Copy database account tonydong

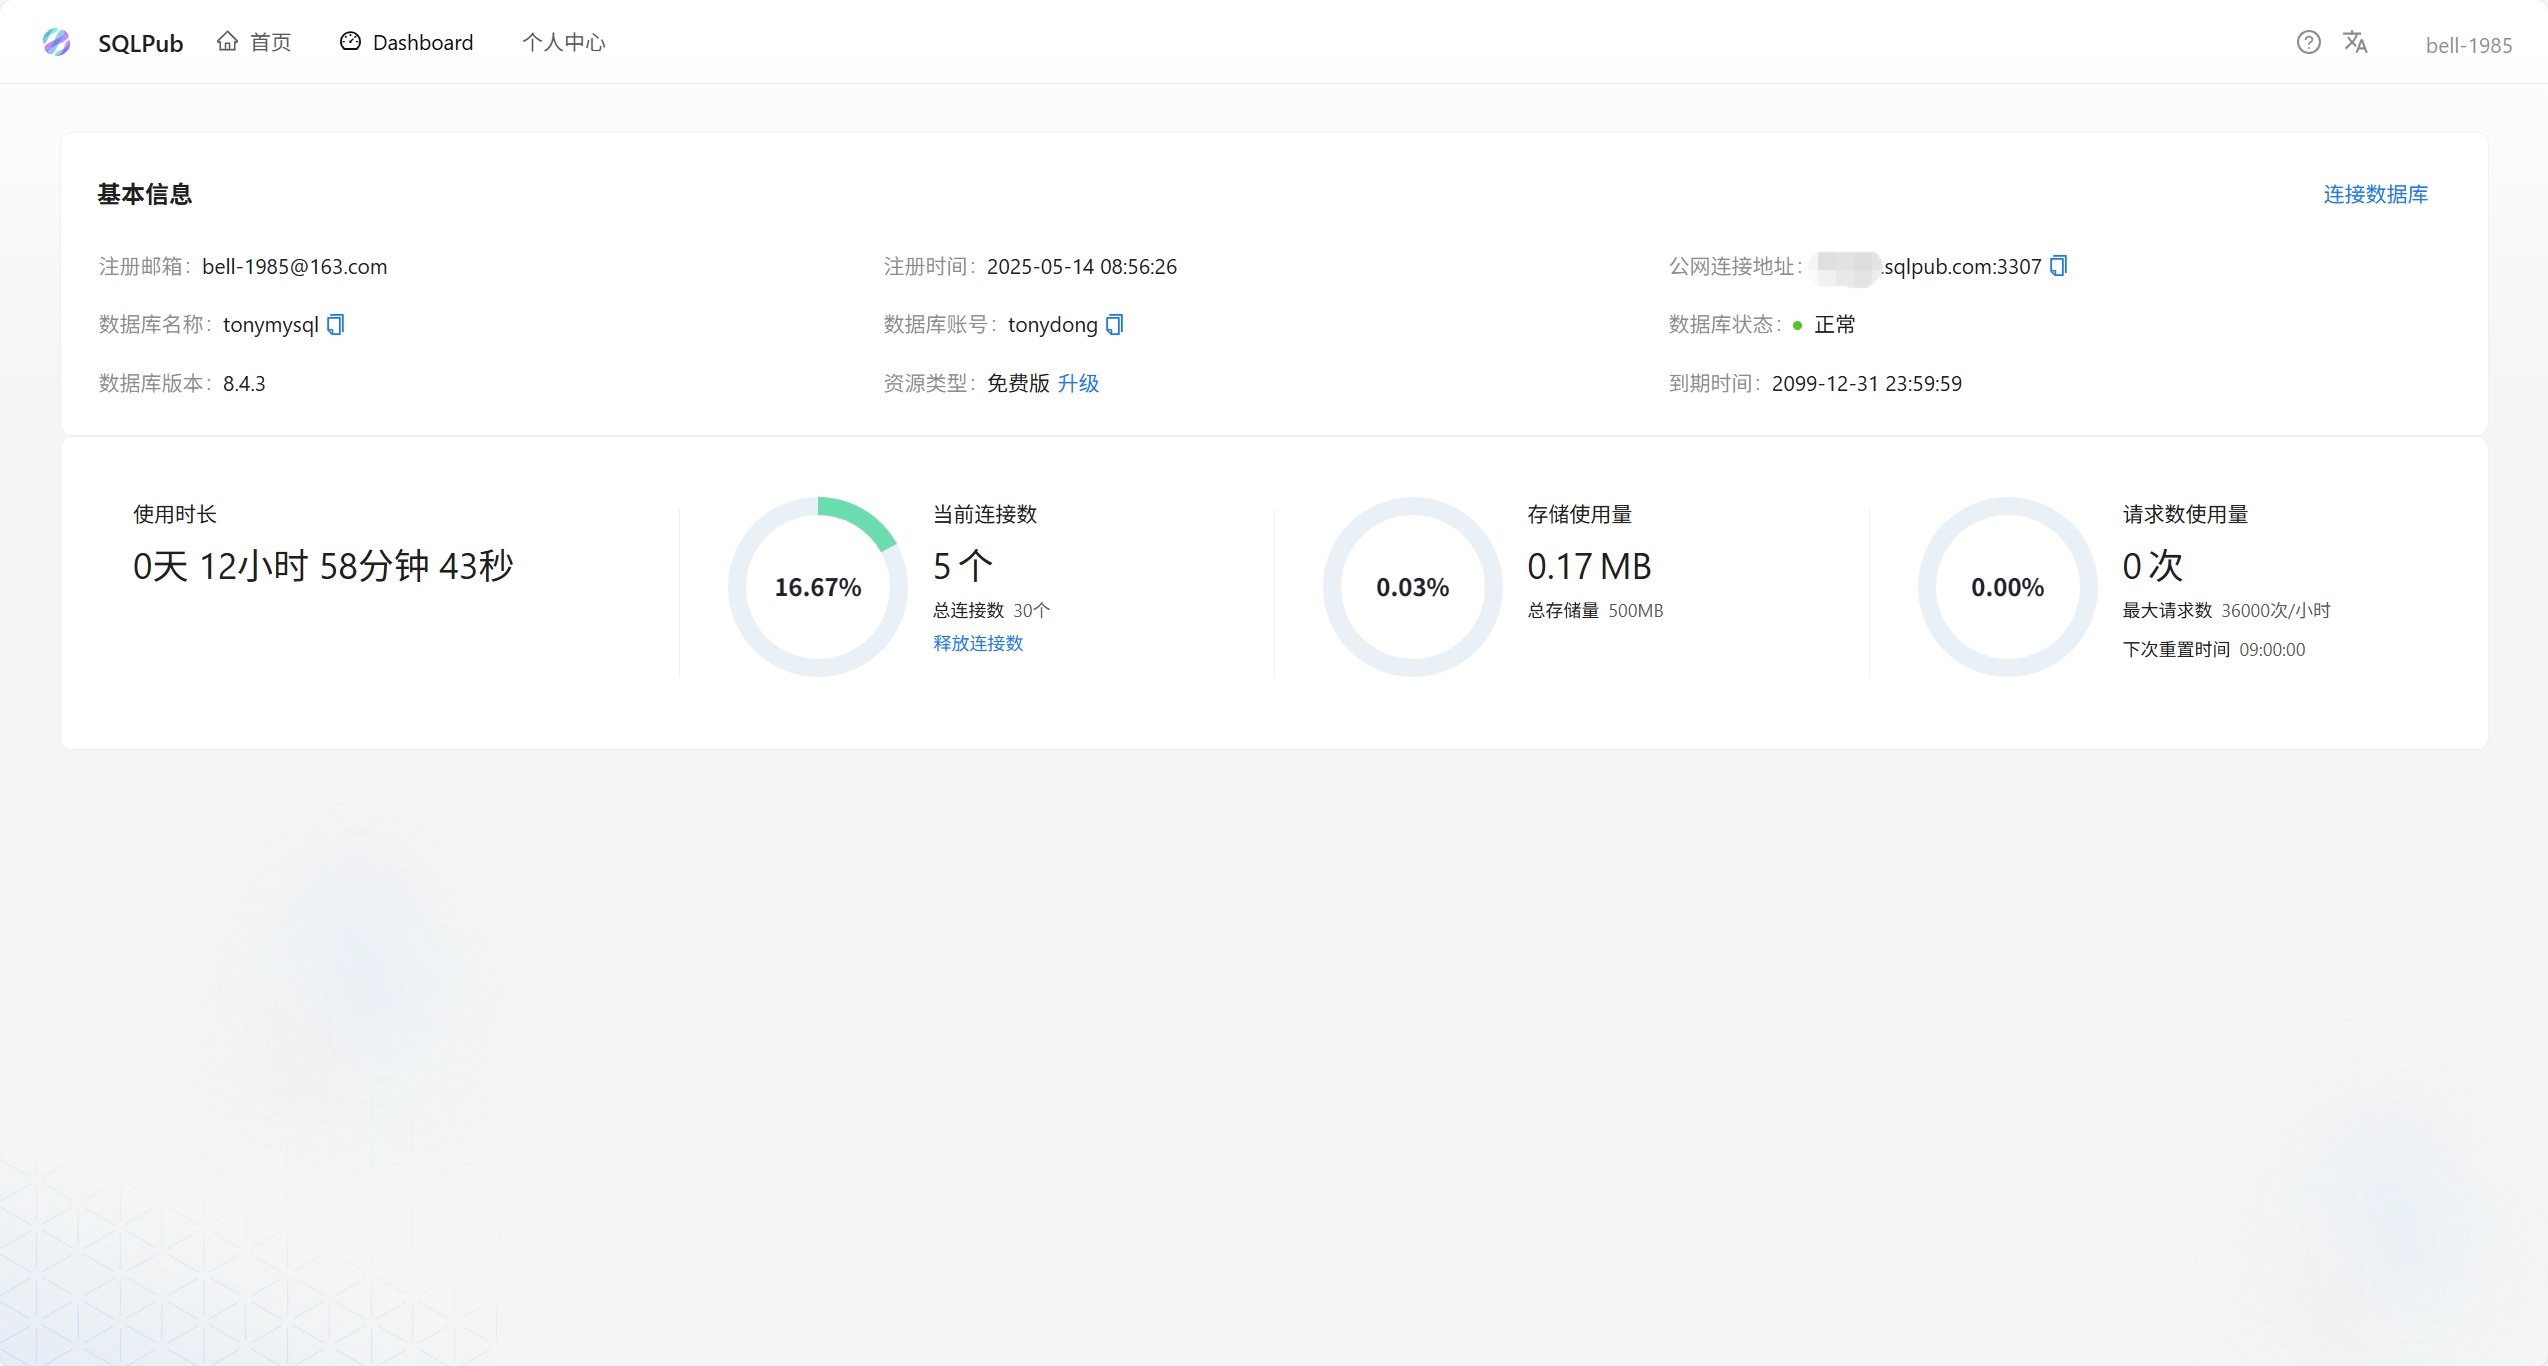click(x=1115, y=324)
